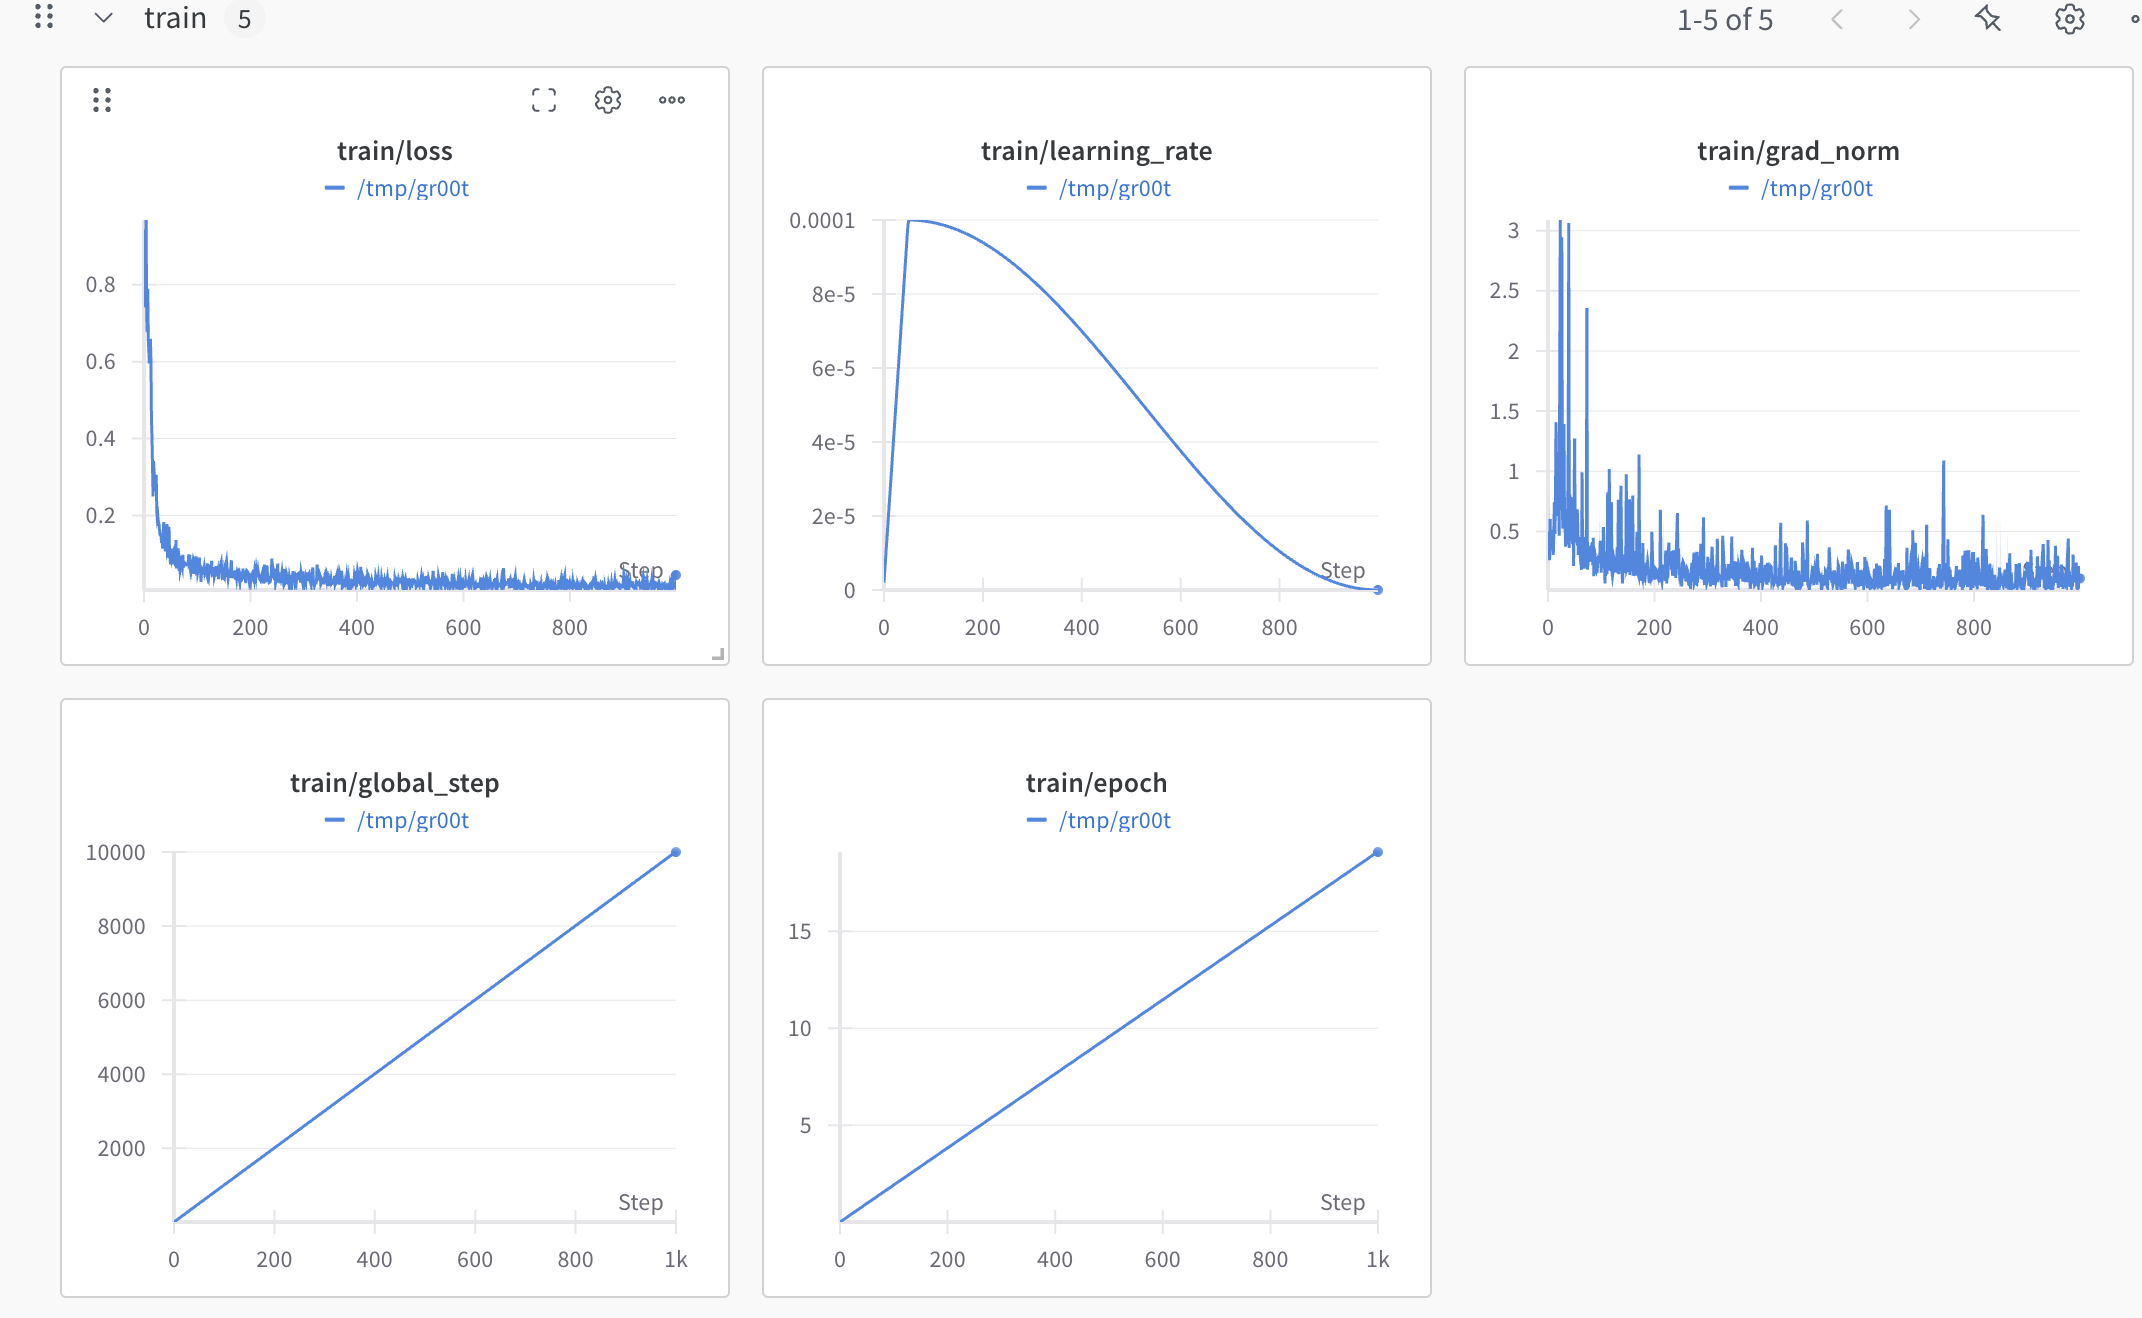Open full screen for train/loss panel
Screen dimensions: 2142x1318
[x=543, y=100]
